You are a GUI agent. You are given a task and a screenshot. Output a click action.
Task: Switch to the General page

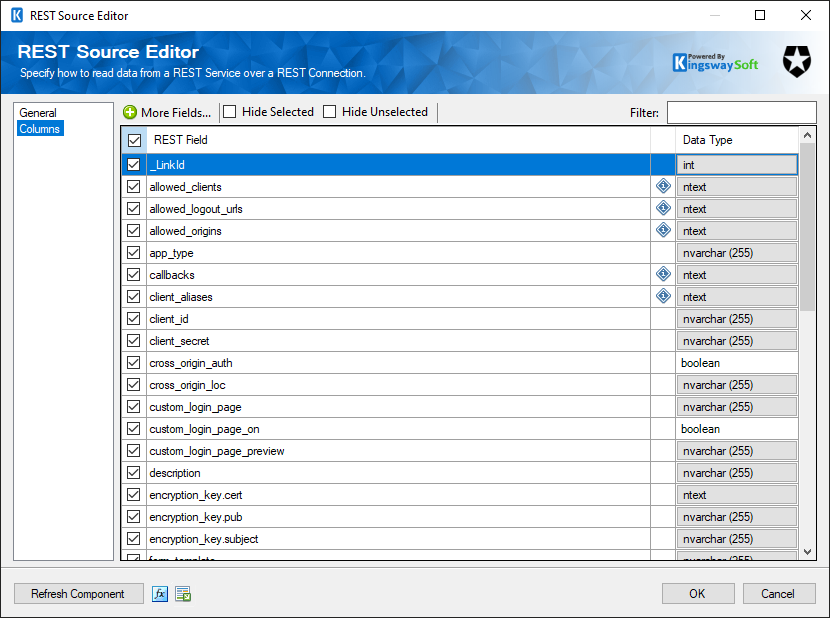(x=38, y=113)
